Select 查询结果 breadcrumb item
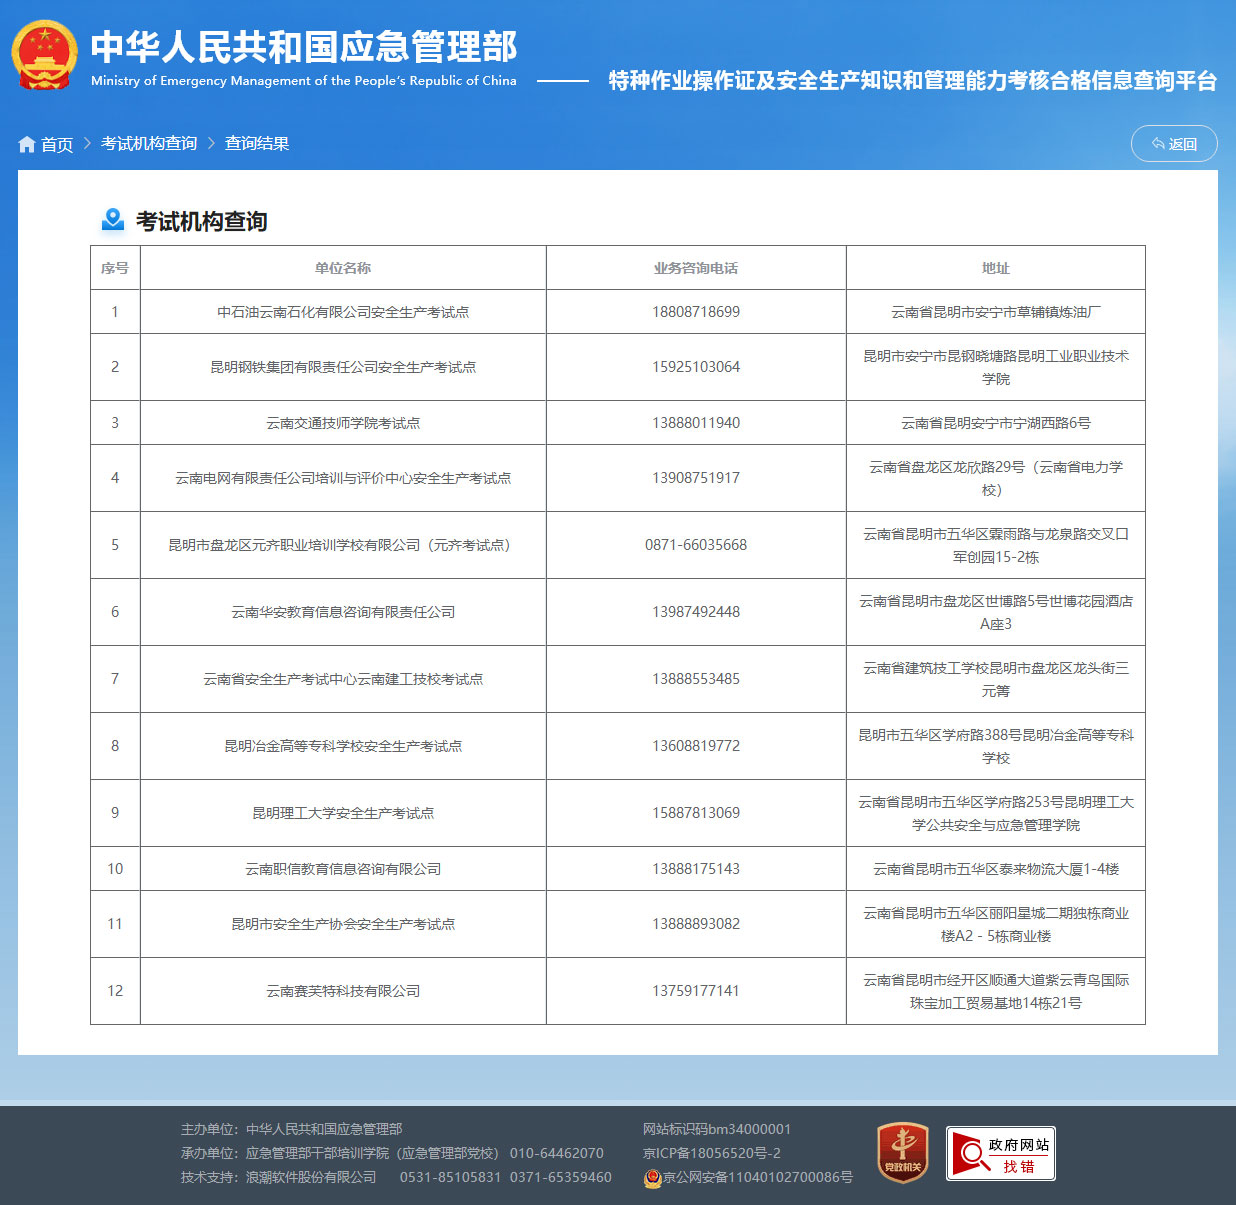 point(257,144)
